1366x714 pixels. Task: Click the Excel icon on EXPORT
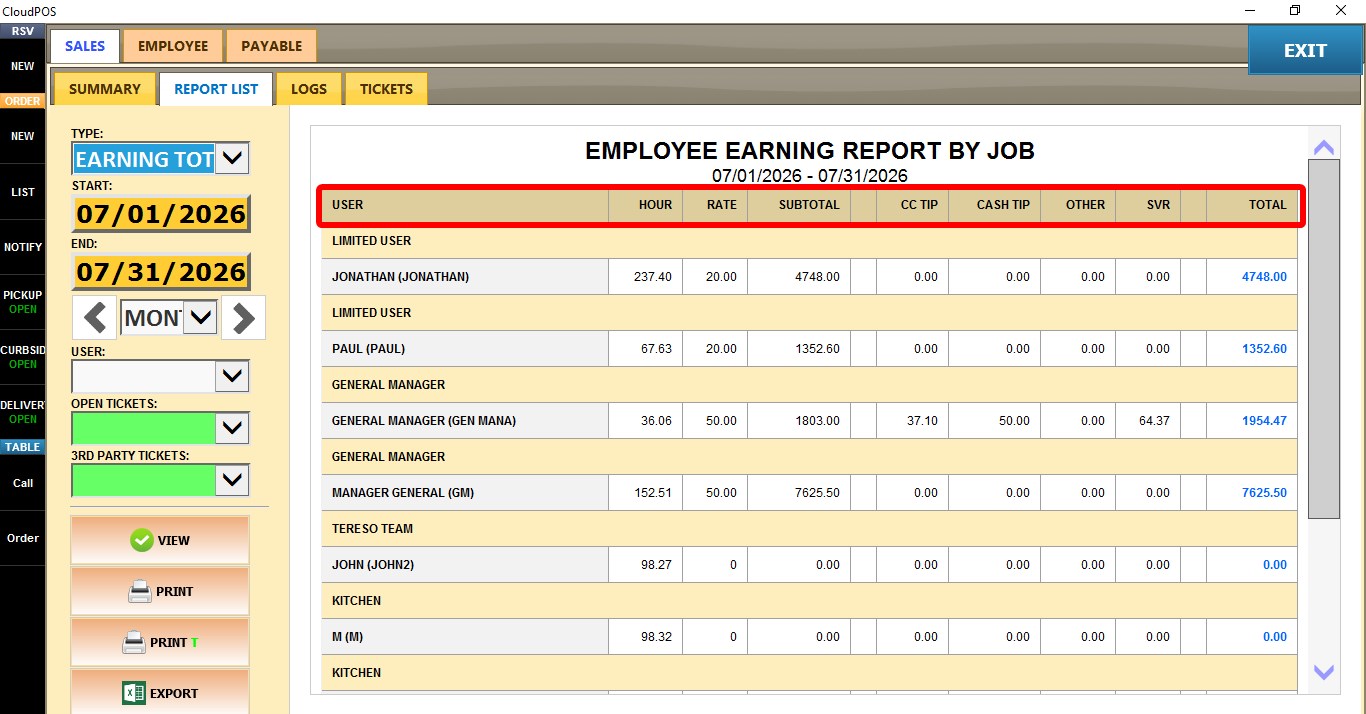[x=134, y=693]
